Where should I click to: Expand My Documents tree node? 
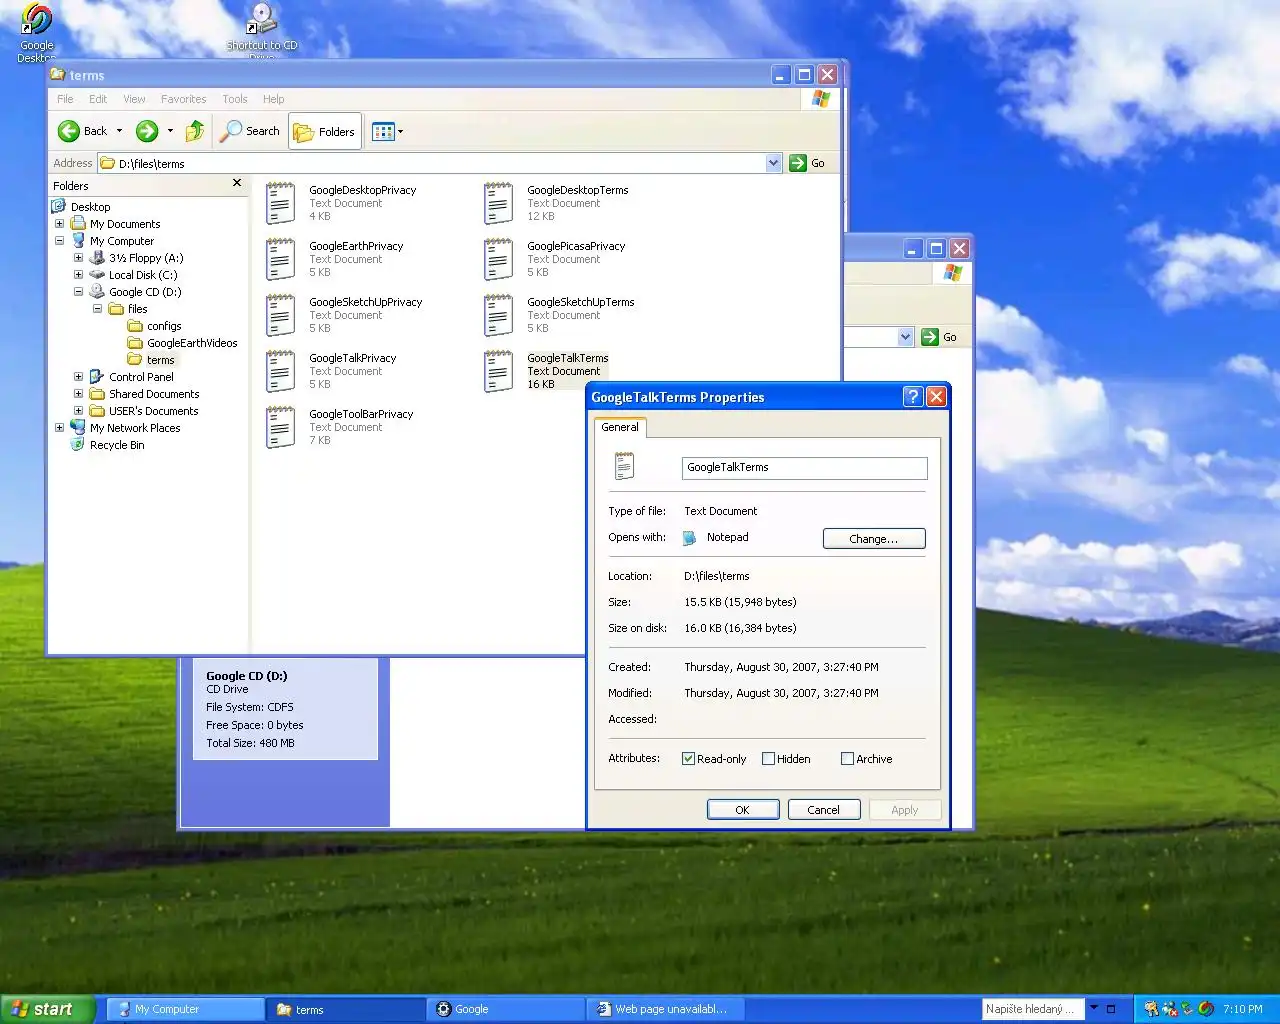[x=59, y=224]
